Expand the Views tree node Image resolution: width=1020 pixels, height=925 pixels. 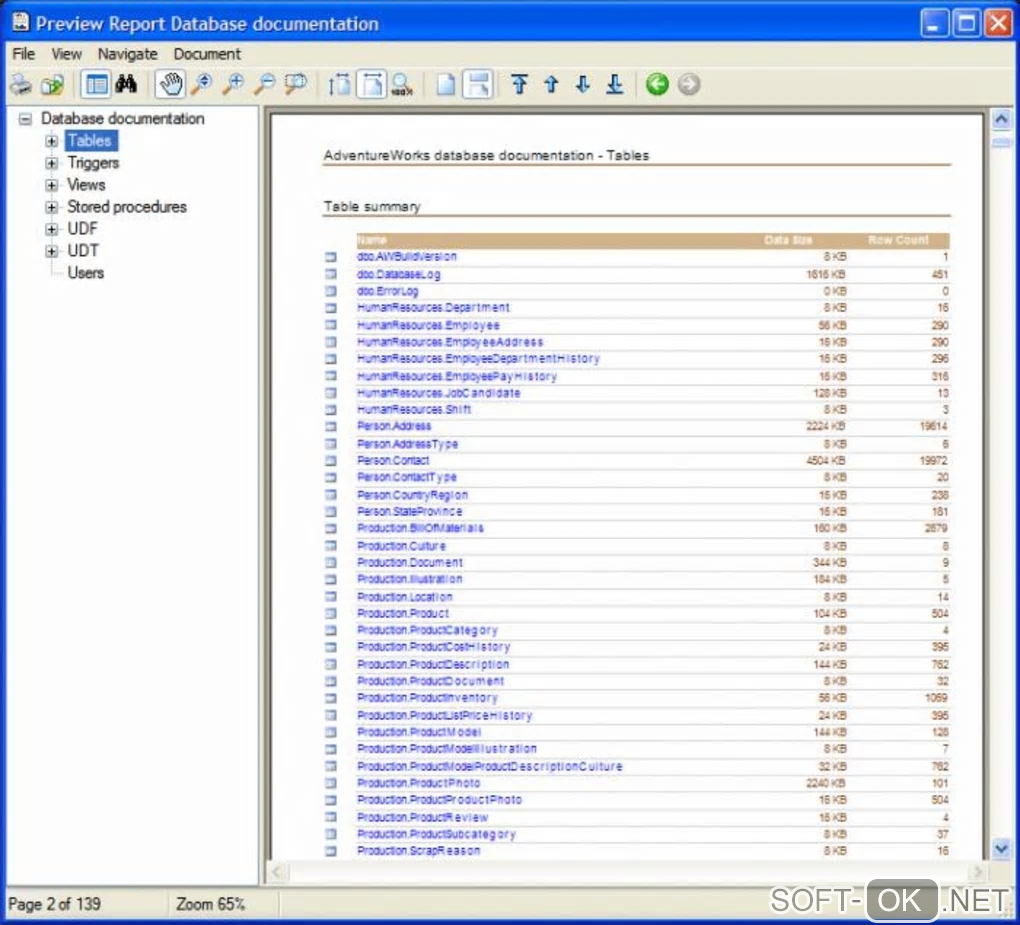pyautogui.click(x=51, y=185)
